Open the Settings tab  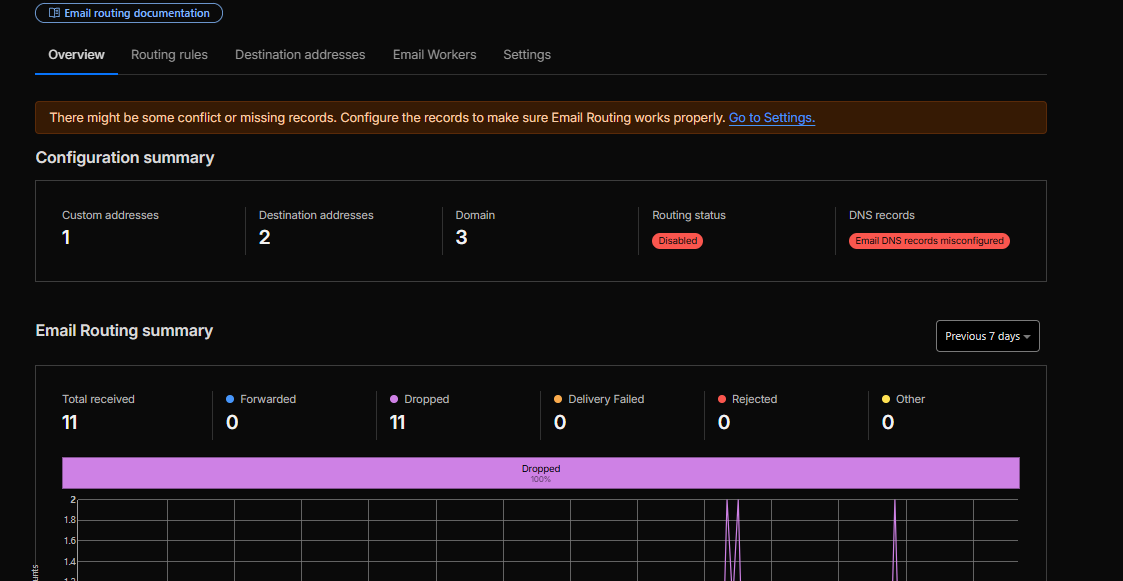click(x=527, y=54)
